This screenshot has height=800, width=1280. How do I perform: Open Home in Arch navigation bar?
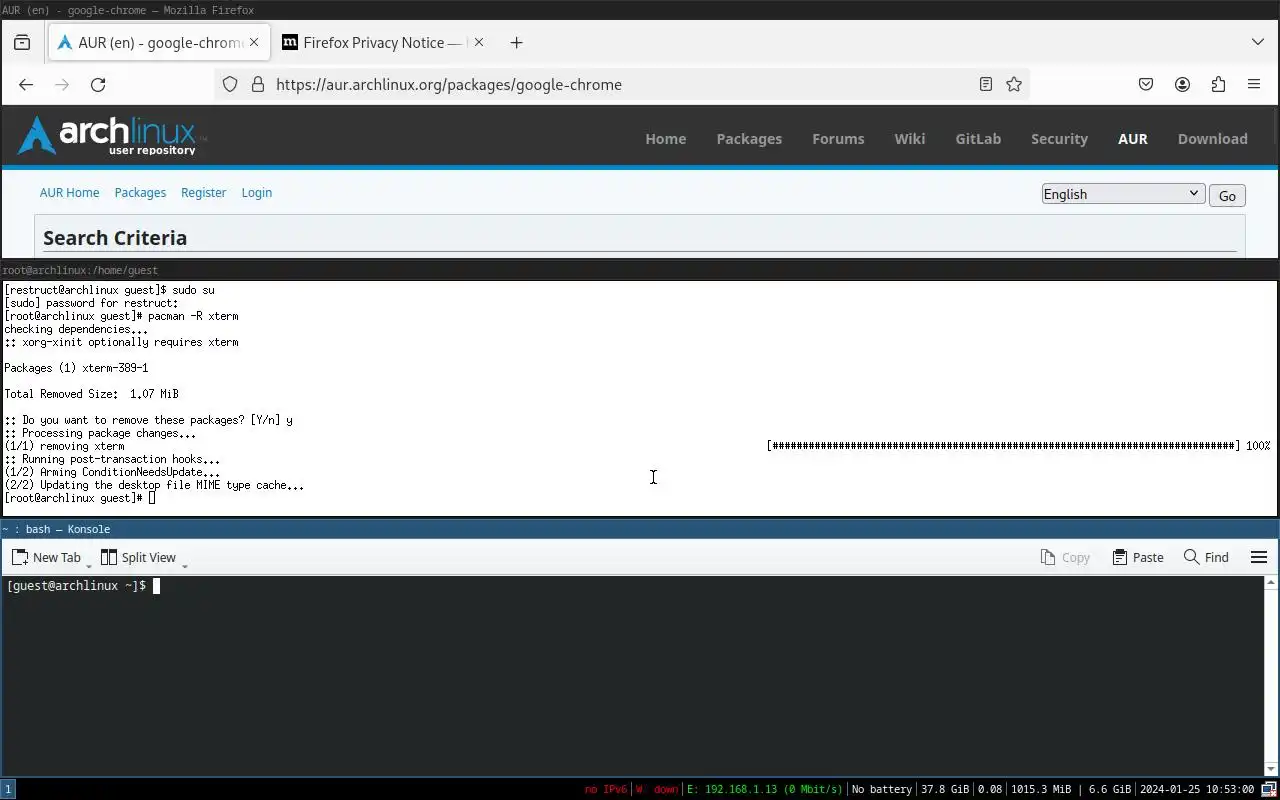point(665,139)
